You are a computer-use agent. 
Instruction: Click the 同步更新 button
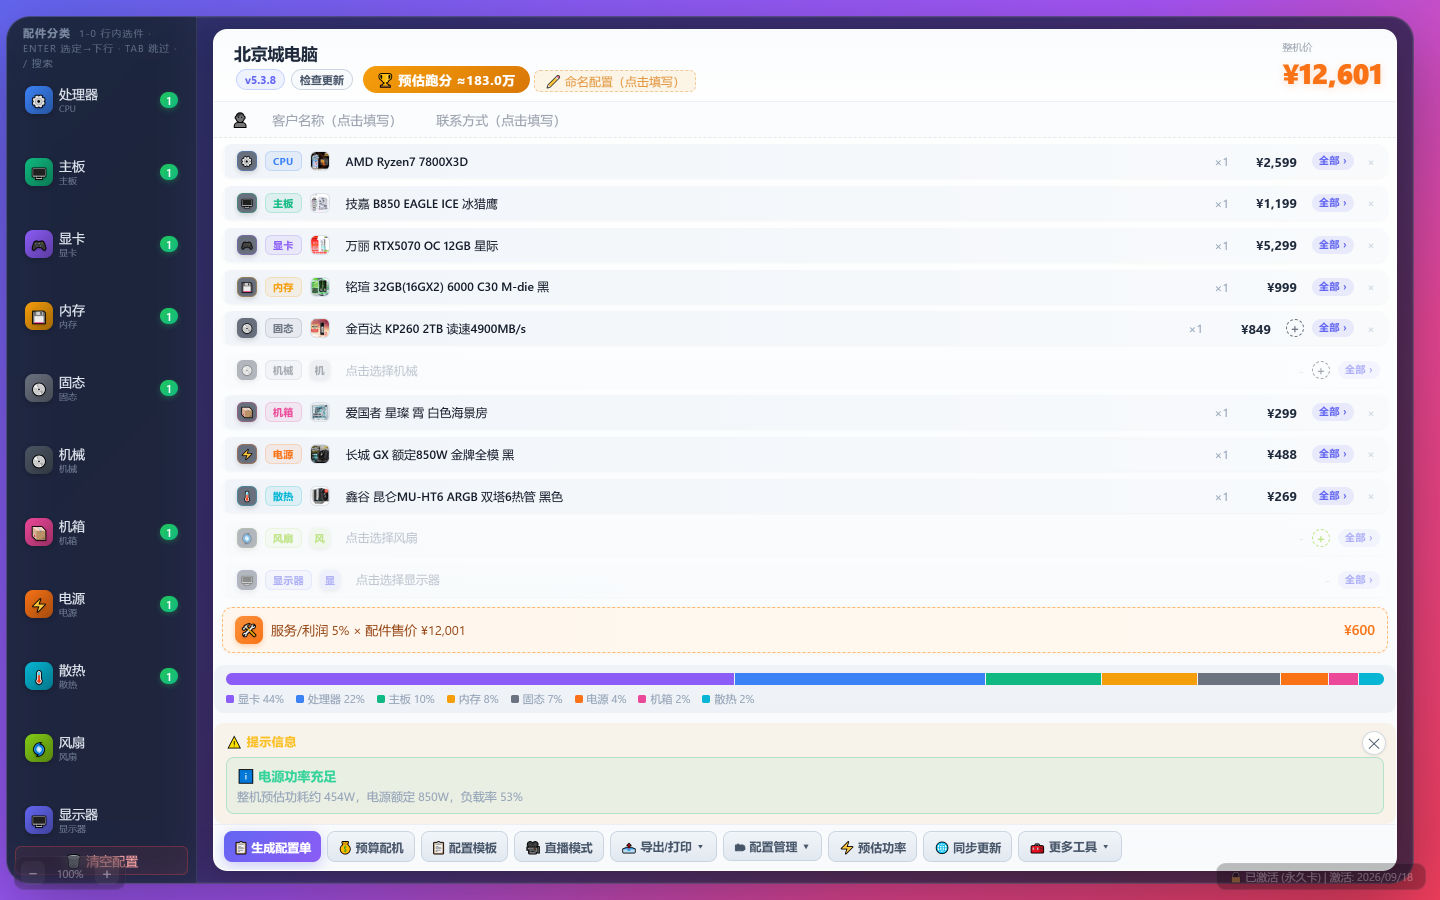coord(968,847)
